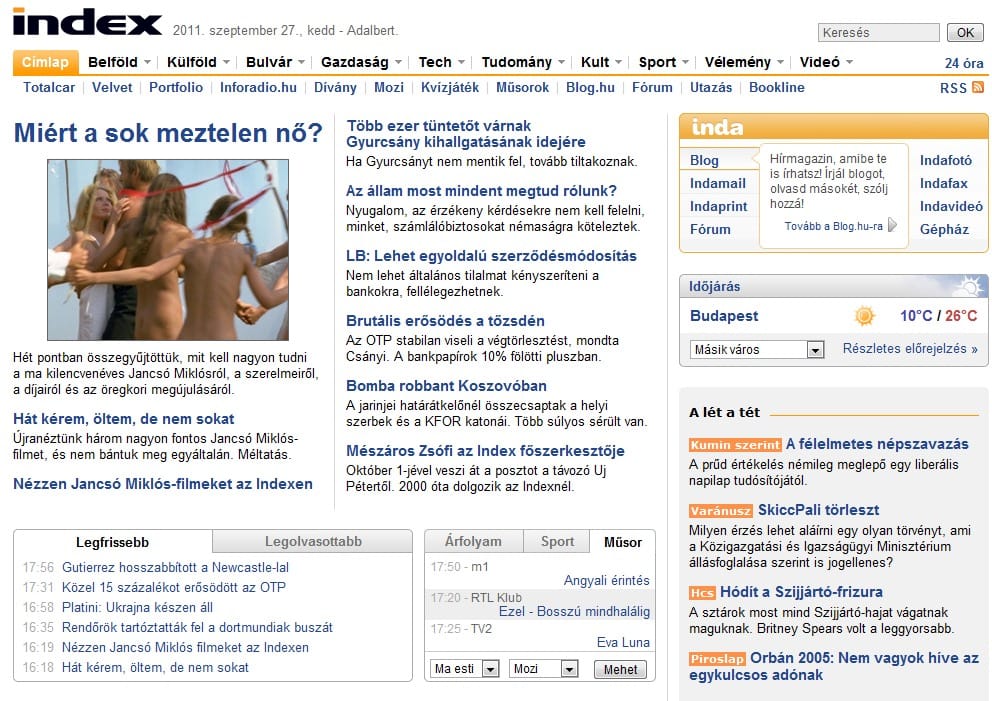This screenshot has width=992, height=701.
Task: Expand the Belföld menu arrow
Action: pos(147,62)
